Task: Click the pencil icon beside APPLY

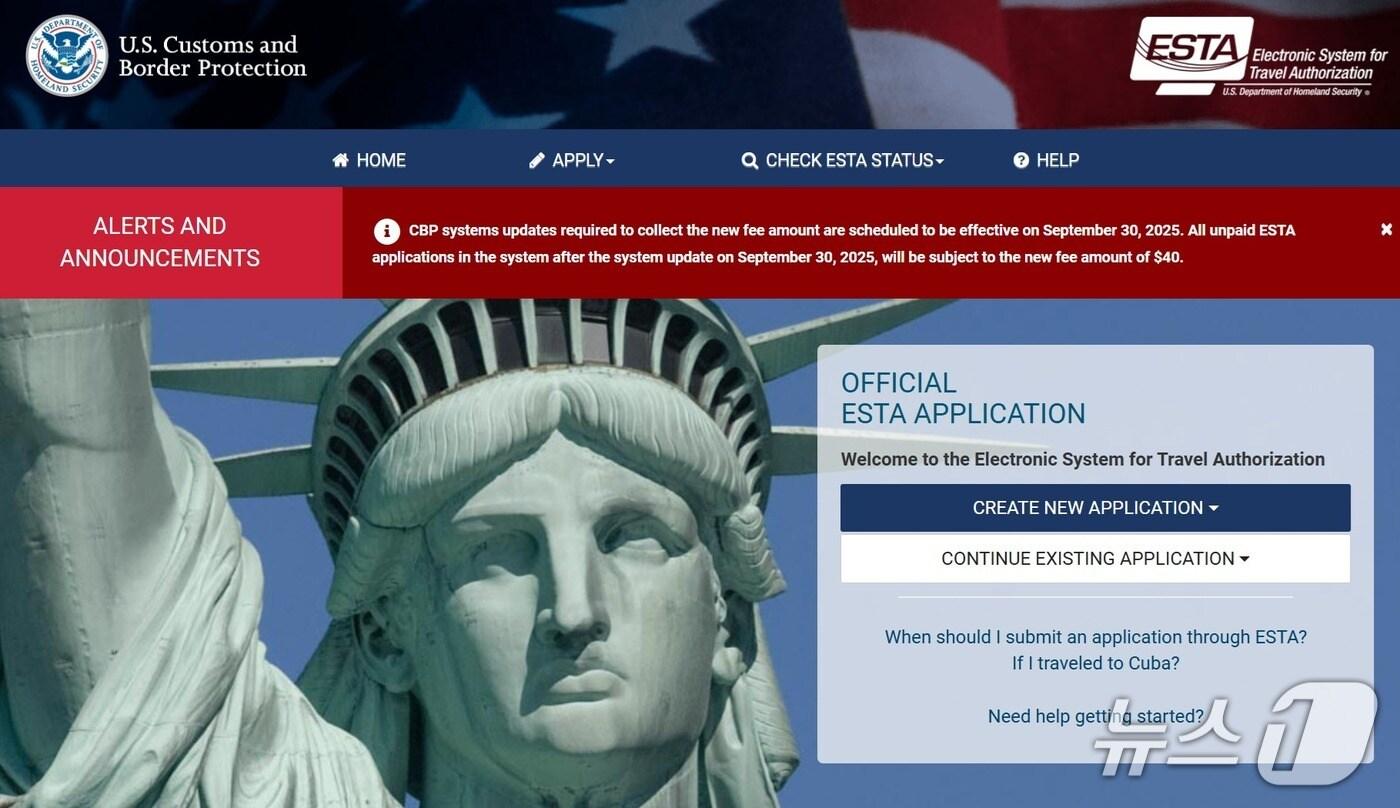Action: tap(537, 160)
